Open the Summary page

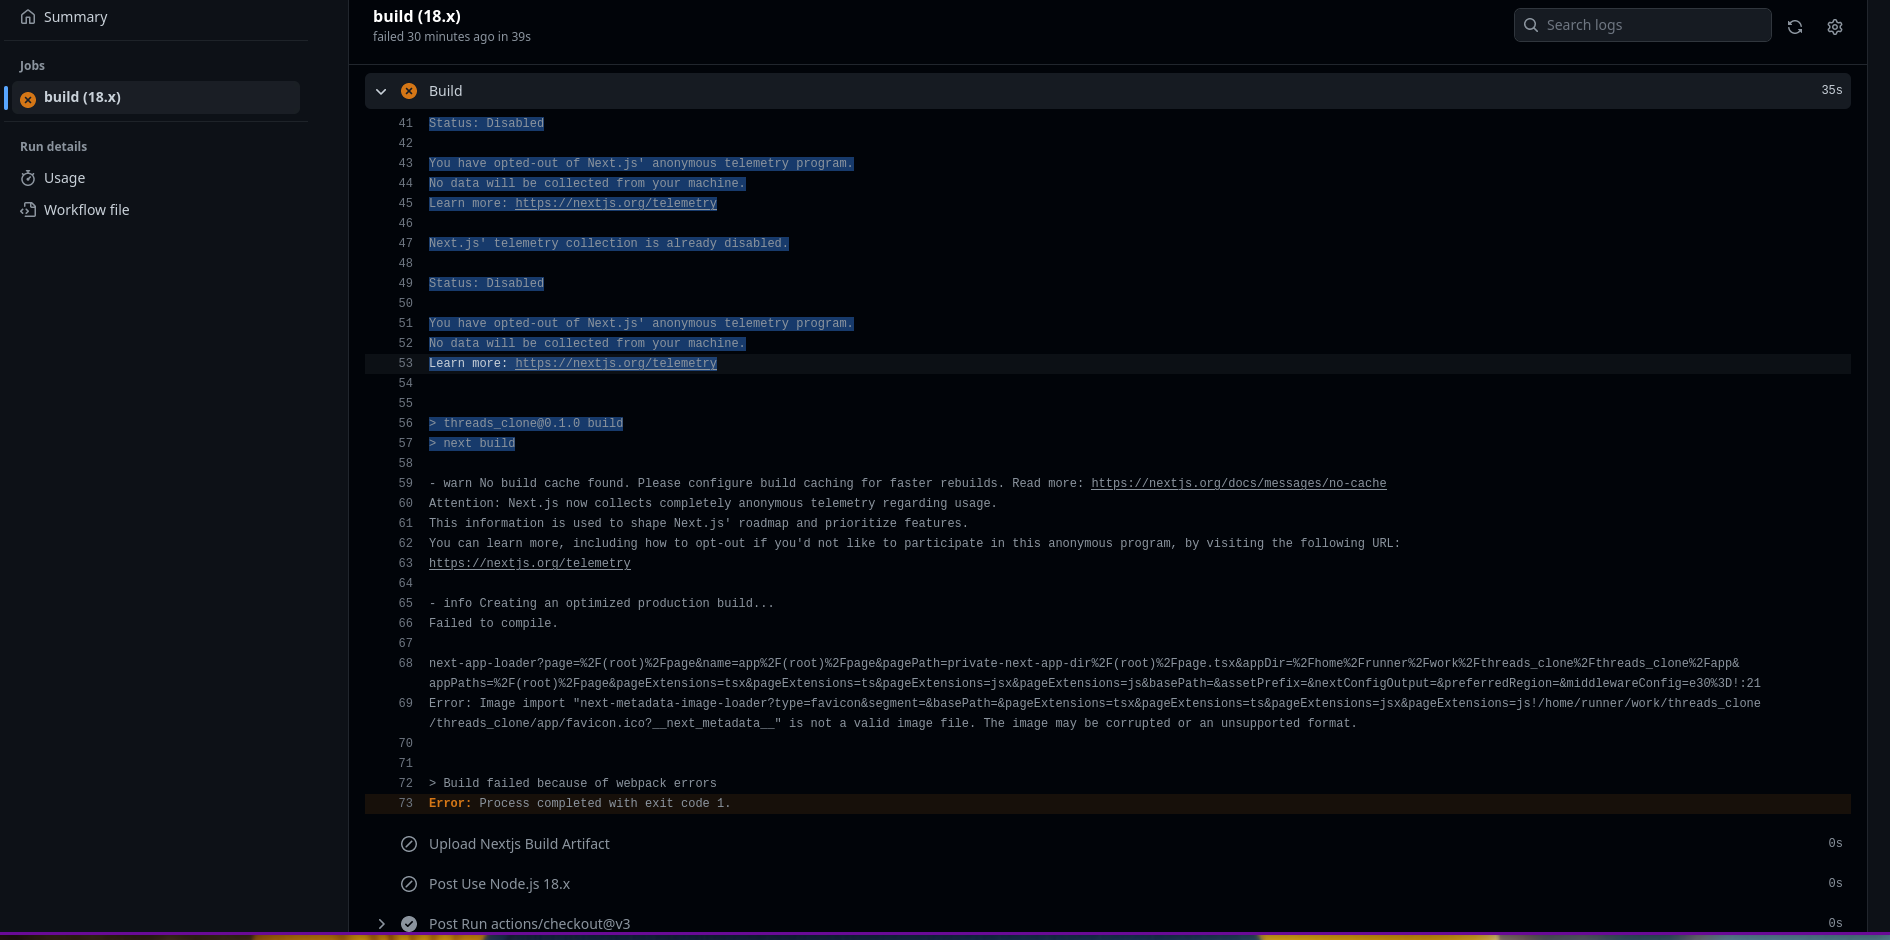(75, 16)
